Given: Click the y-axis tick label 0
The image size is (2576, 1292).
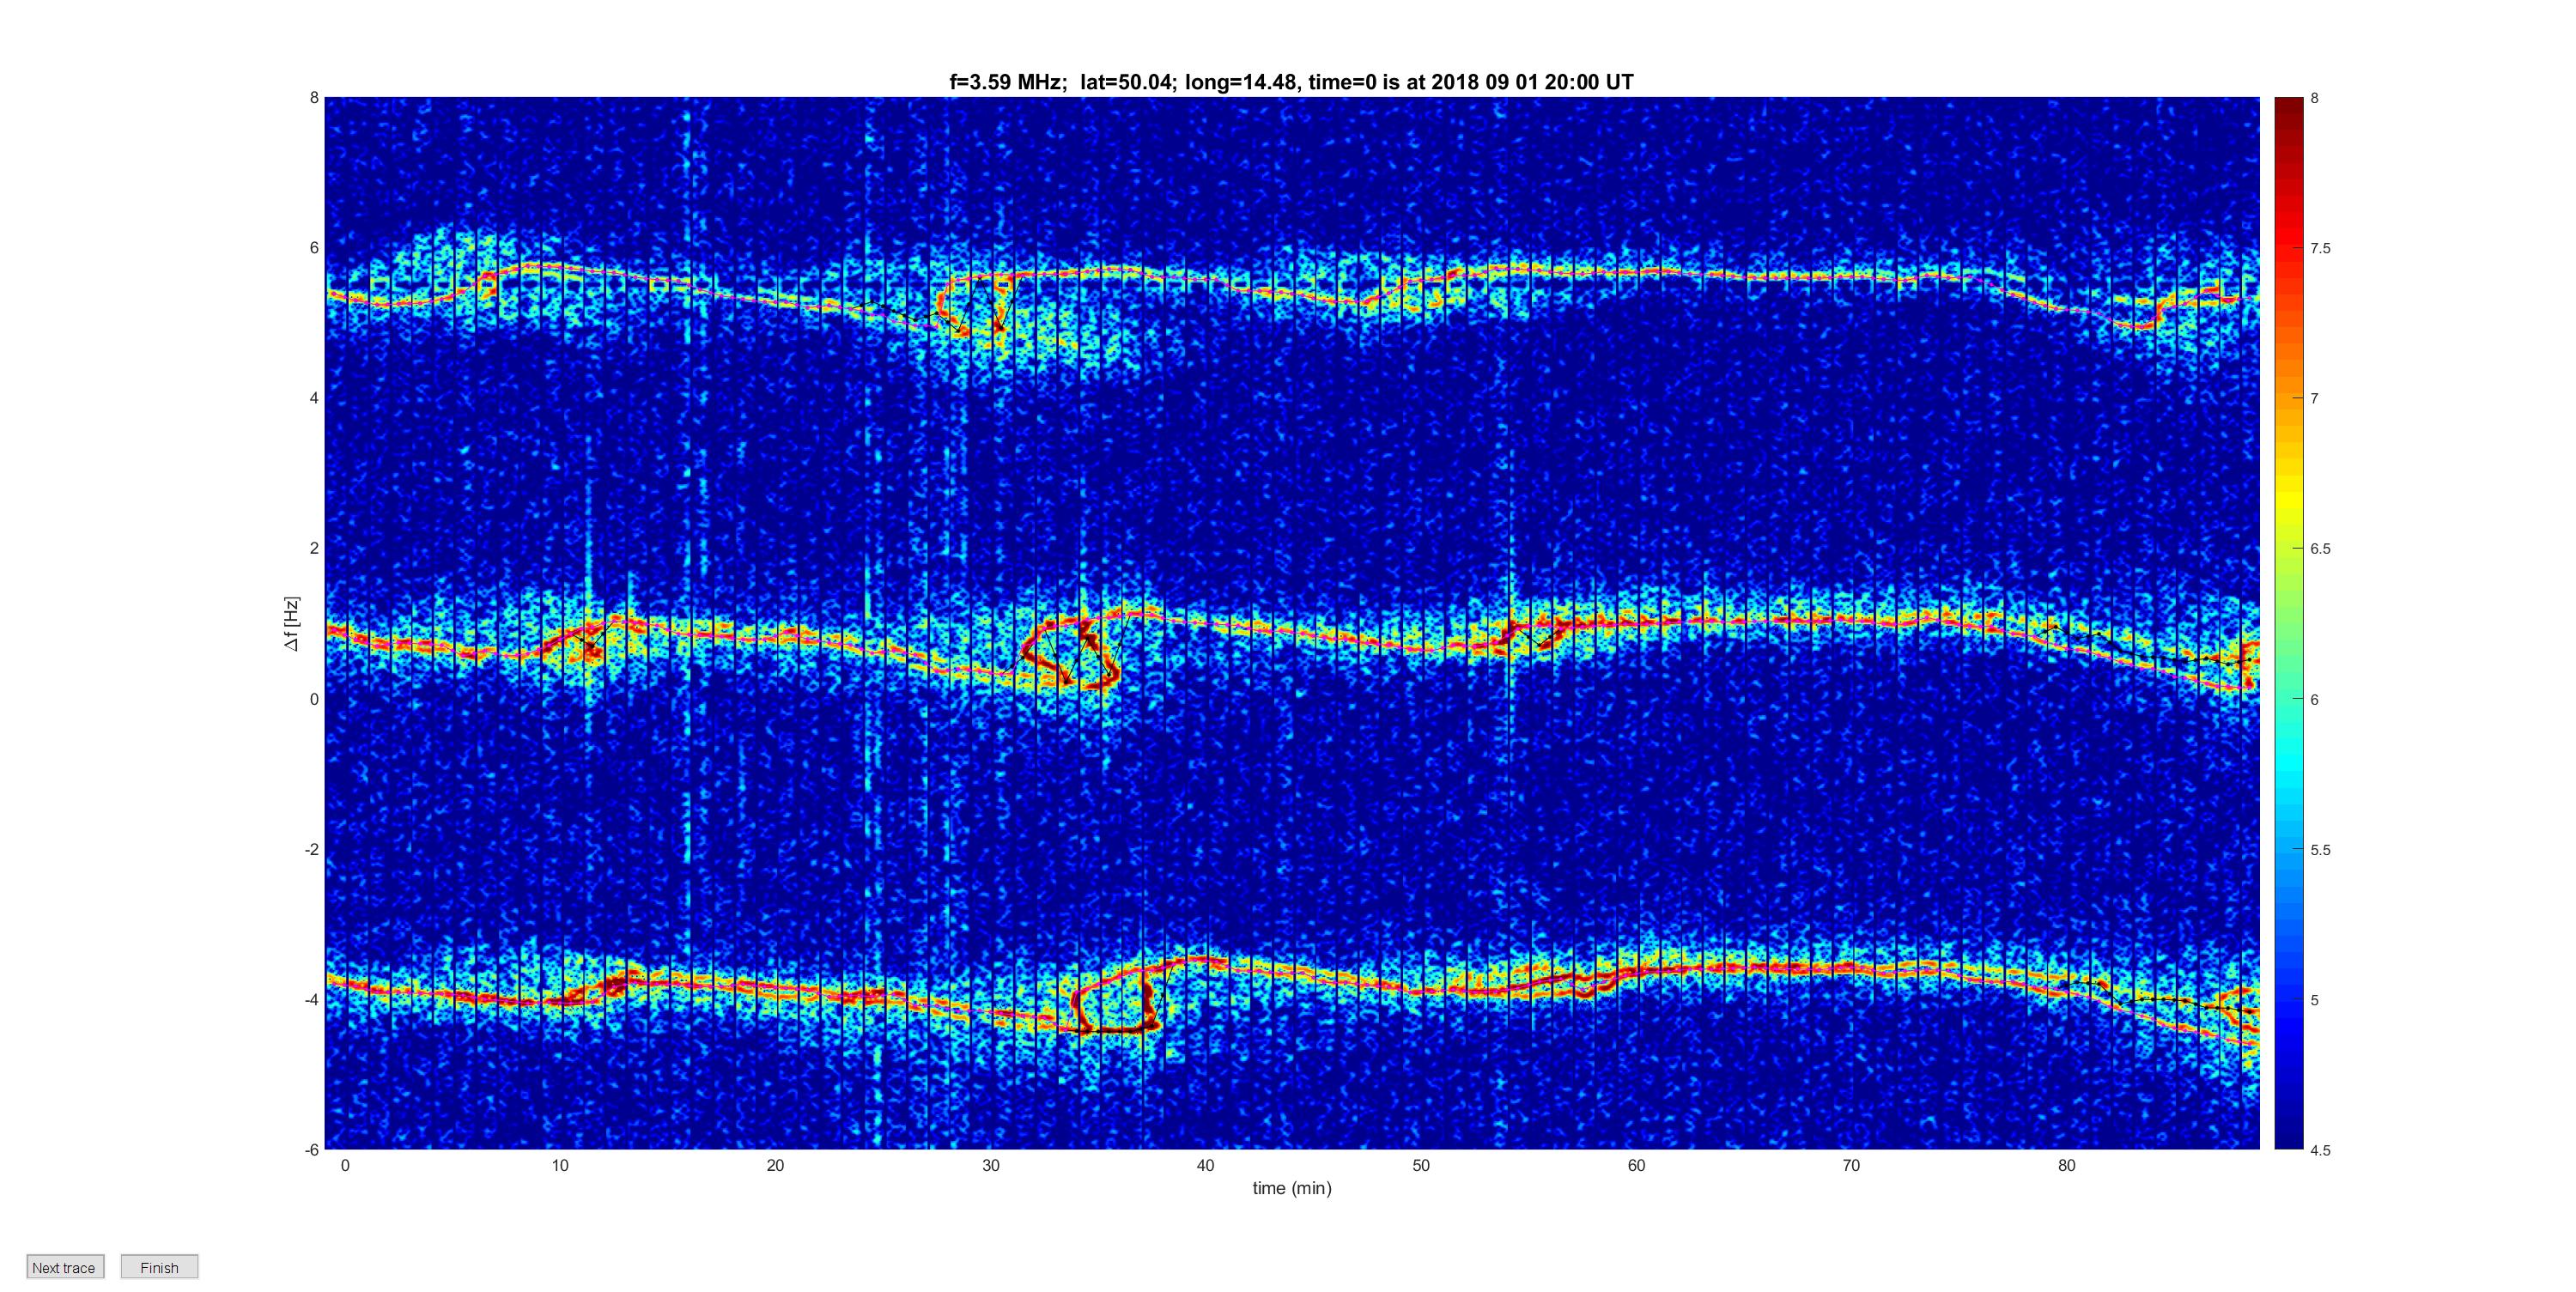Looking at the screenshot, I should (314, 699).
